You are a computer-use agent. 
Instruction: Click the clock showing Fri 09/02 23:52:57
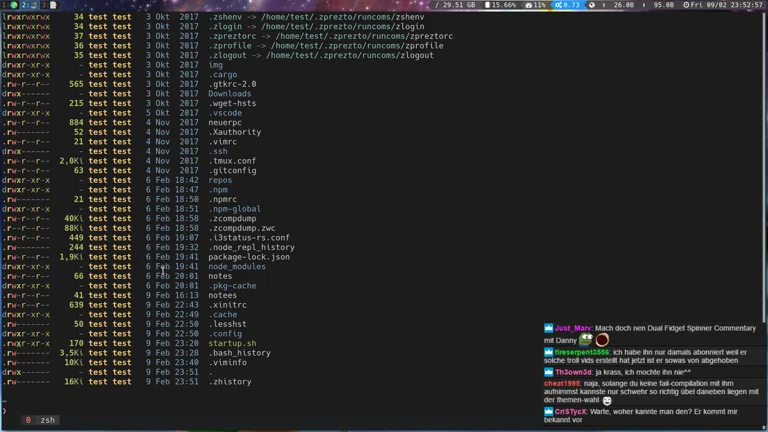[x=722, y=5]
